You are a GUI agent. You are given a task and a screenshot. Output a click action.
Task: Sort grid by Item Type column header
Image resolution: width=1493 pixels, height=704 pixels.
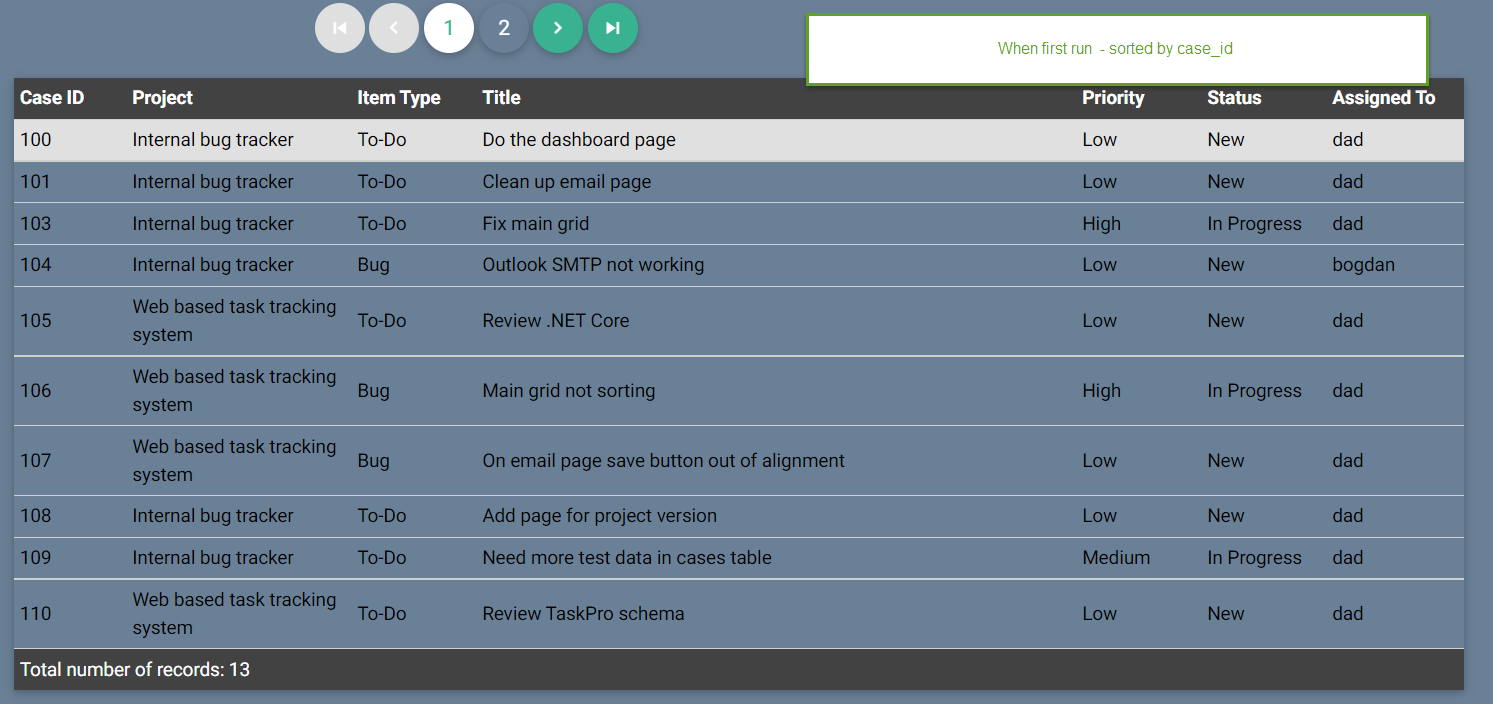click(399, 98)
